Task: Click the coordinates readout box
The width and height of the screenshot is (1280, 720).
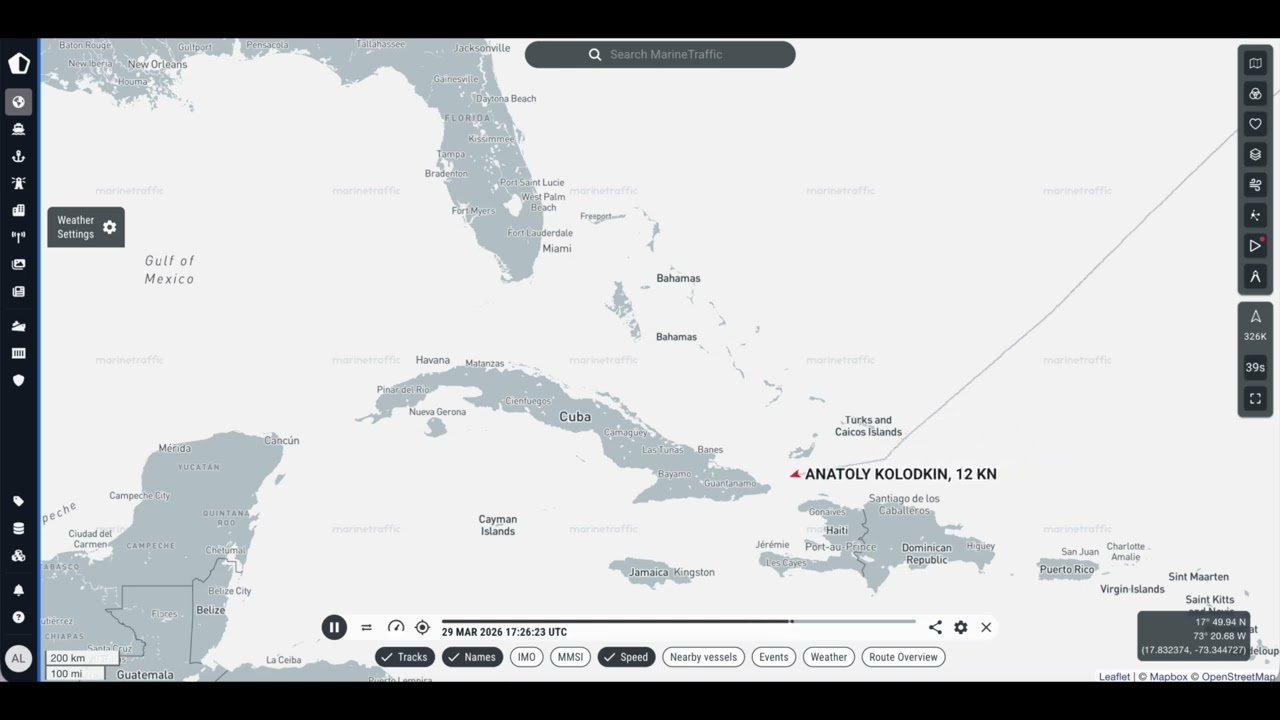Action: coord(1193,636)
